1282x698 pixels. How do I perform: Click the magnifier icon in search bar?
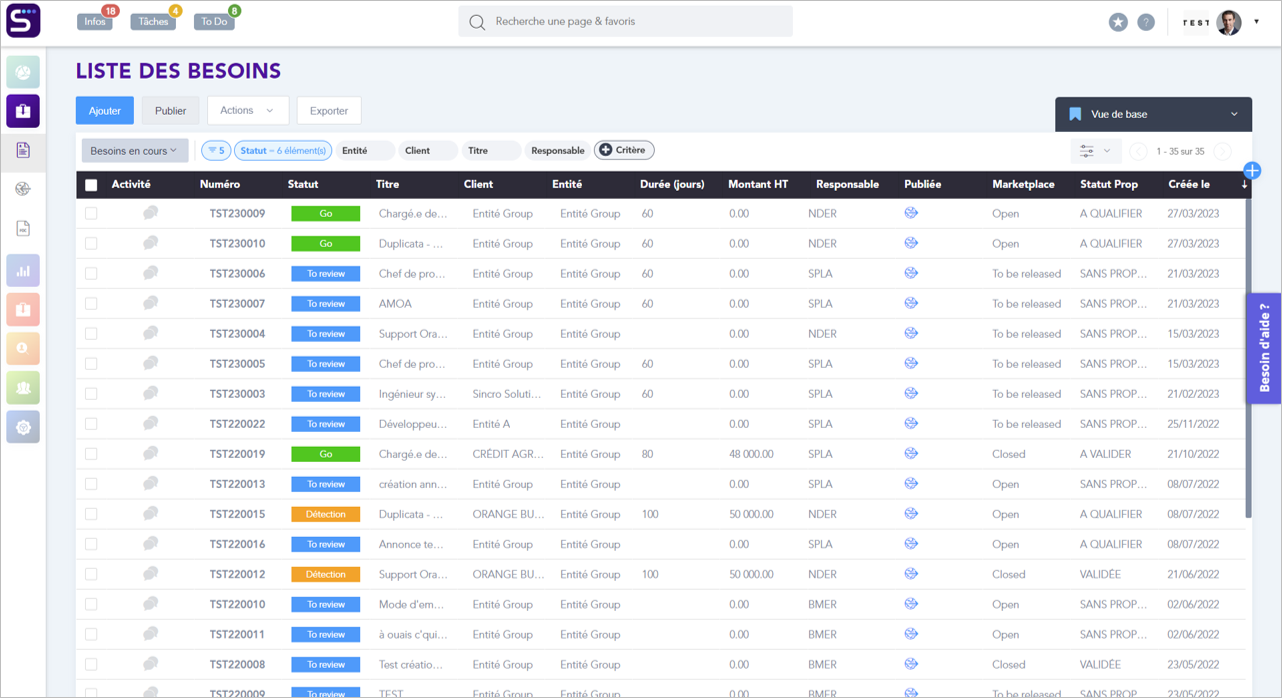pyautogui.click(x=477, y=22)
